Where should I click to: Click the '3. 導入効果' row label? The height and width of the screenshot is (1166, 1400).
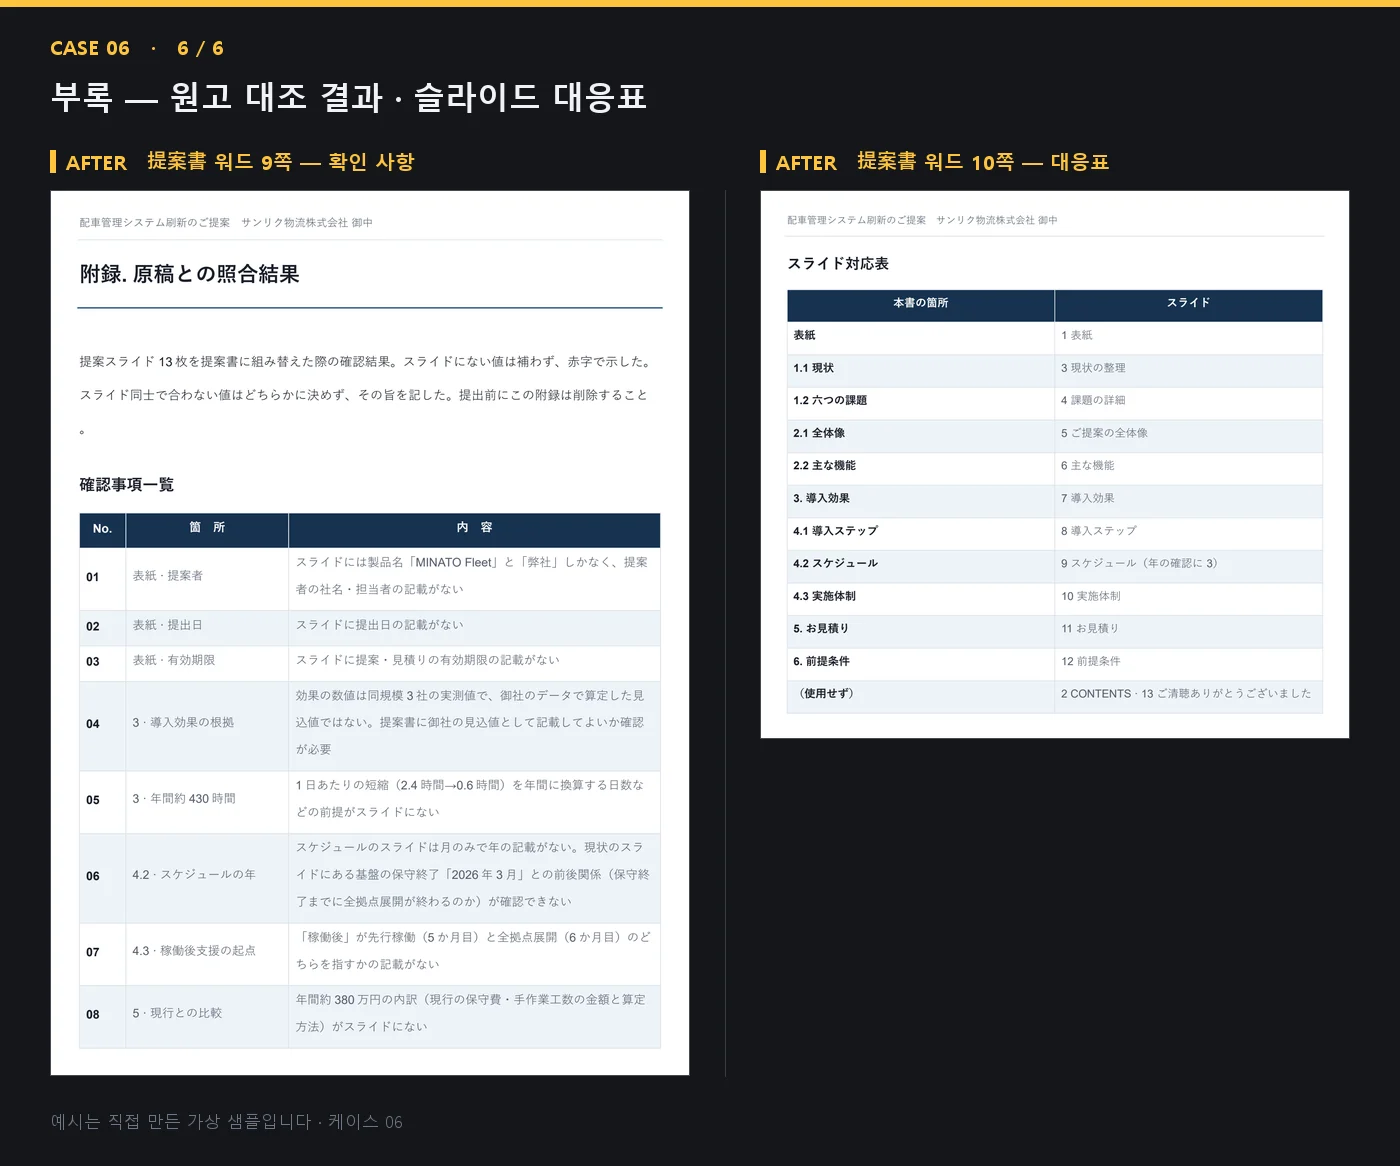pyautogui.click(x=821, y=498)
